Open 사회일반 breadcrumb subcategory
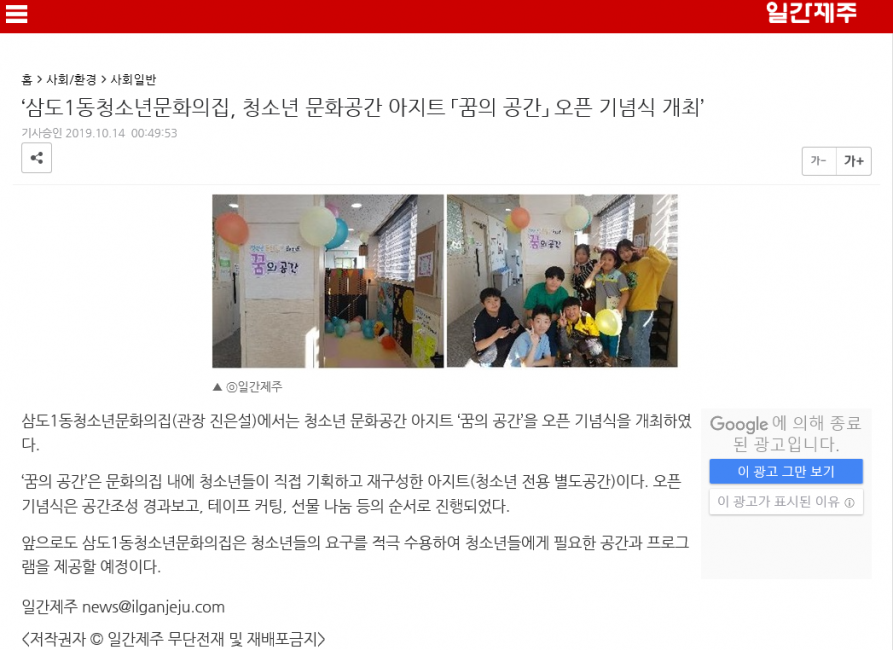This screenshot has width=893, height=650. [x=133, y=79]
